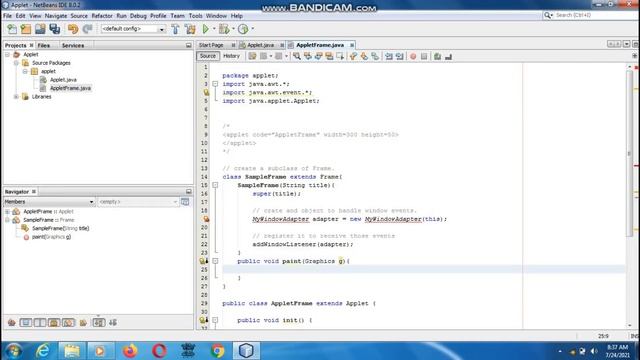Screen dimensions: 640x360
Task: Select AppletFrame.java in the Projects tree
Action: [x=70, y=88]
